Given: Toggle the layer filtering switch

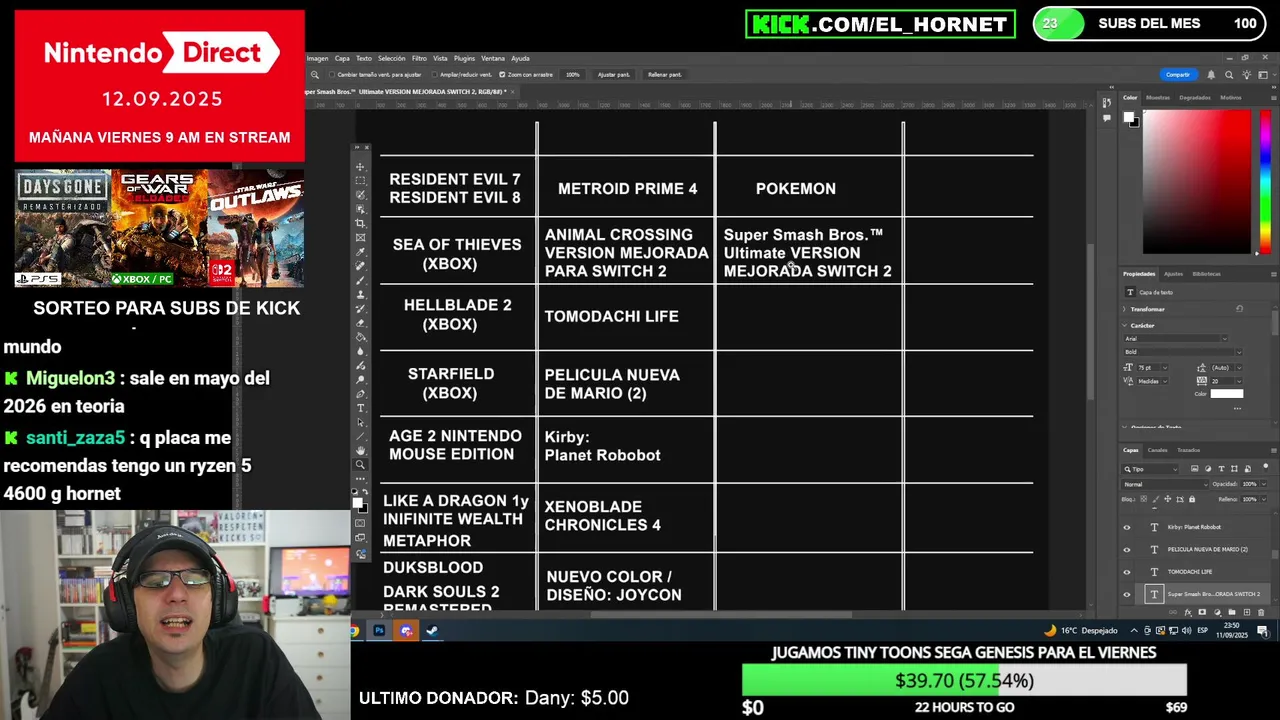Looking at the screenshot, I should [x=1266, y=466].
